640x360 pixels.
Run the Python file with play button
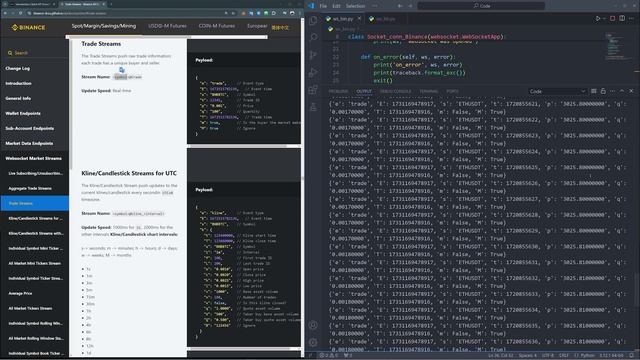[598, 19]
